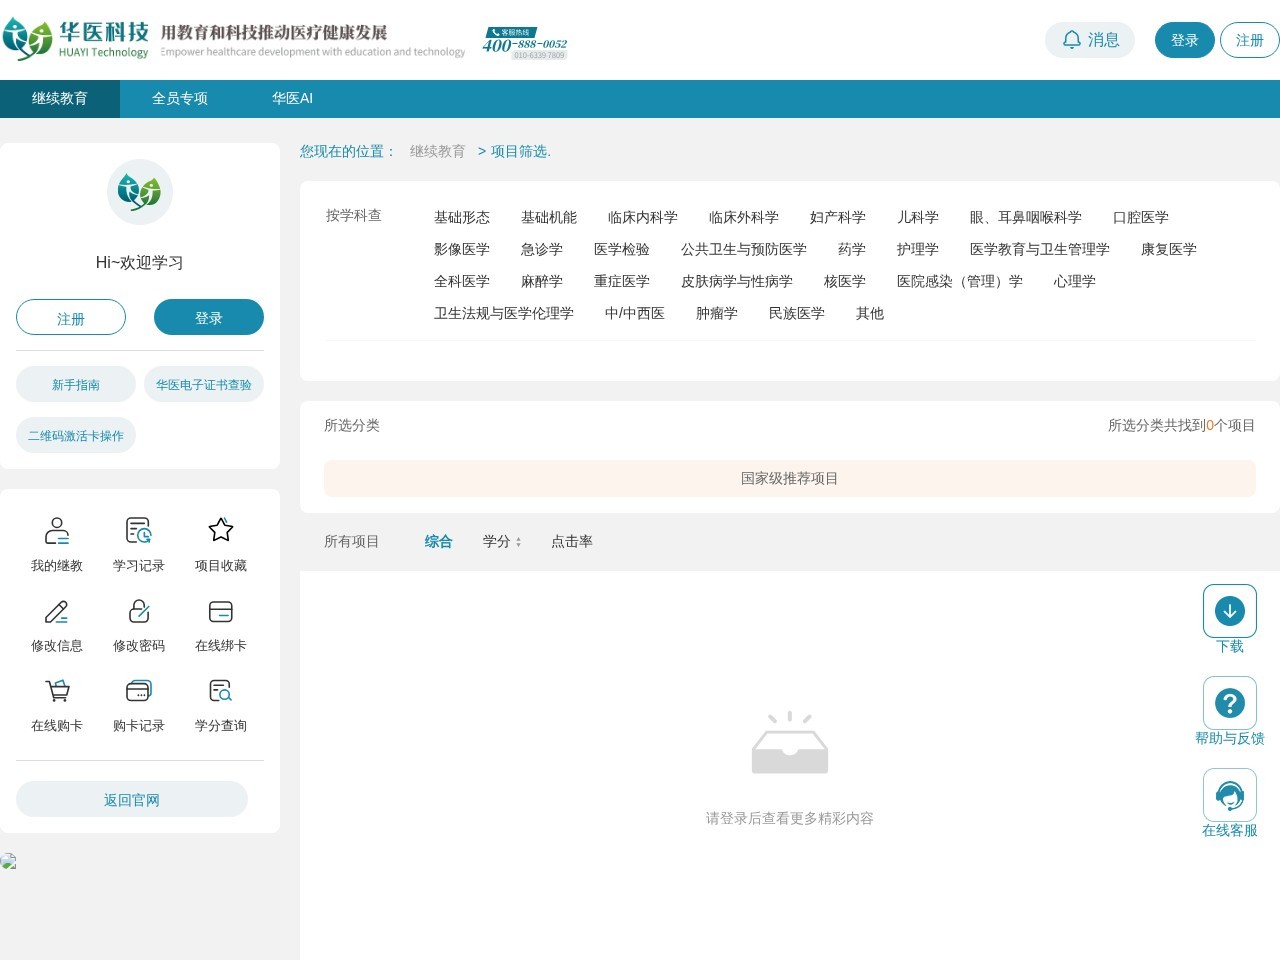Click the 学习记录 icon

click(138, 543)
